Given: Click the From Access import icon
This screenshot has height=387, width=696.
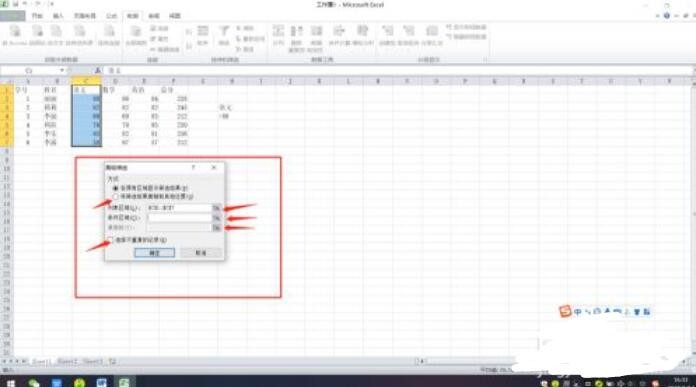Looking at the screenshot, I should point(15,32).
